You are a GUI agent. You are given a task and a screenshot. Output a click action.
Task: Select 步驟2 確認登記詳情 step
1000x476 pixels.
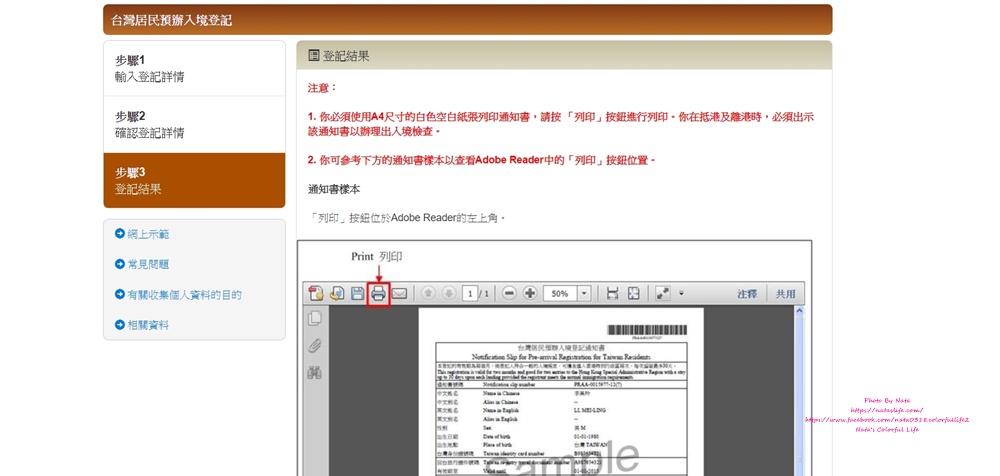pyautogui.click(x=194, y=124)
